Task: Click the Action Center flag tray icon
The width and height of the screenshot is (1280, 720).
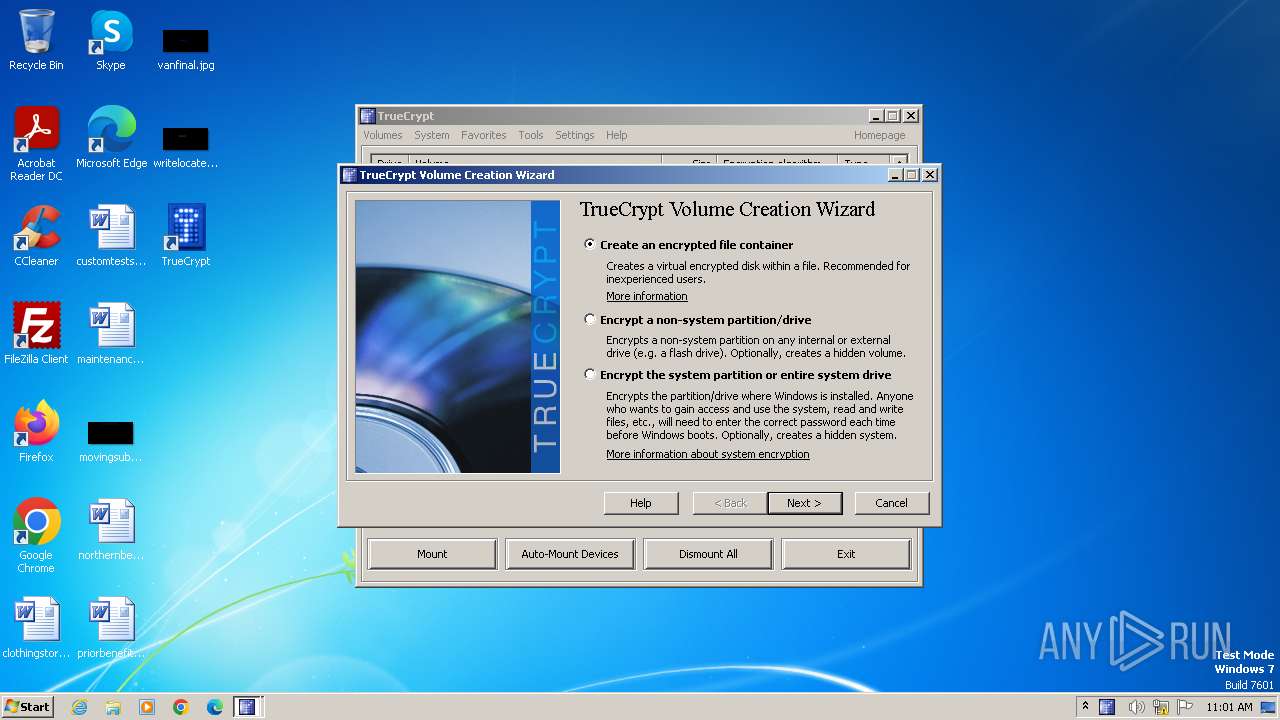Action: (1187, 707)
